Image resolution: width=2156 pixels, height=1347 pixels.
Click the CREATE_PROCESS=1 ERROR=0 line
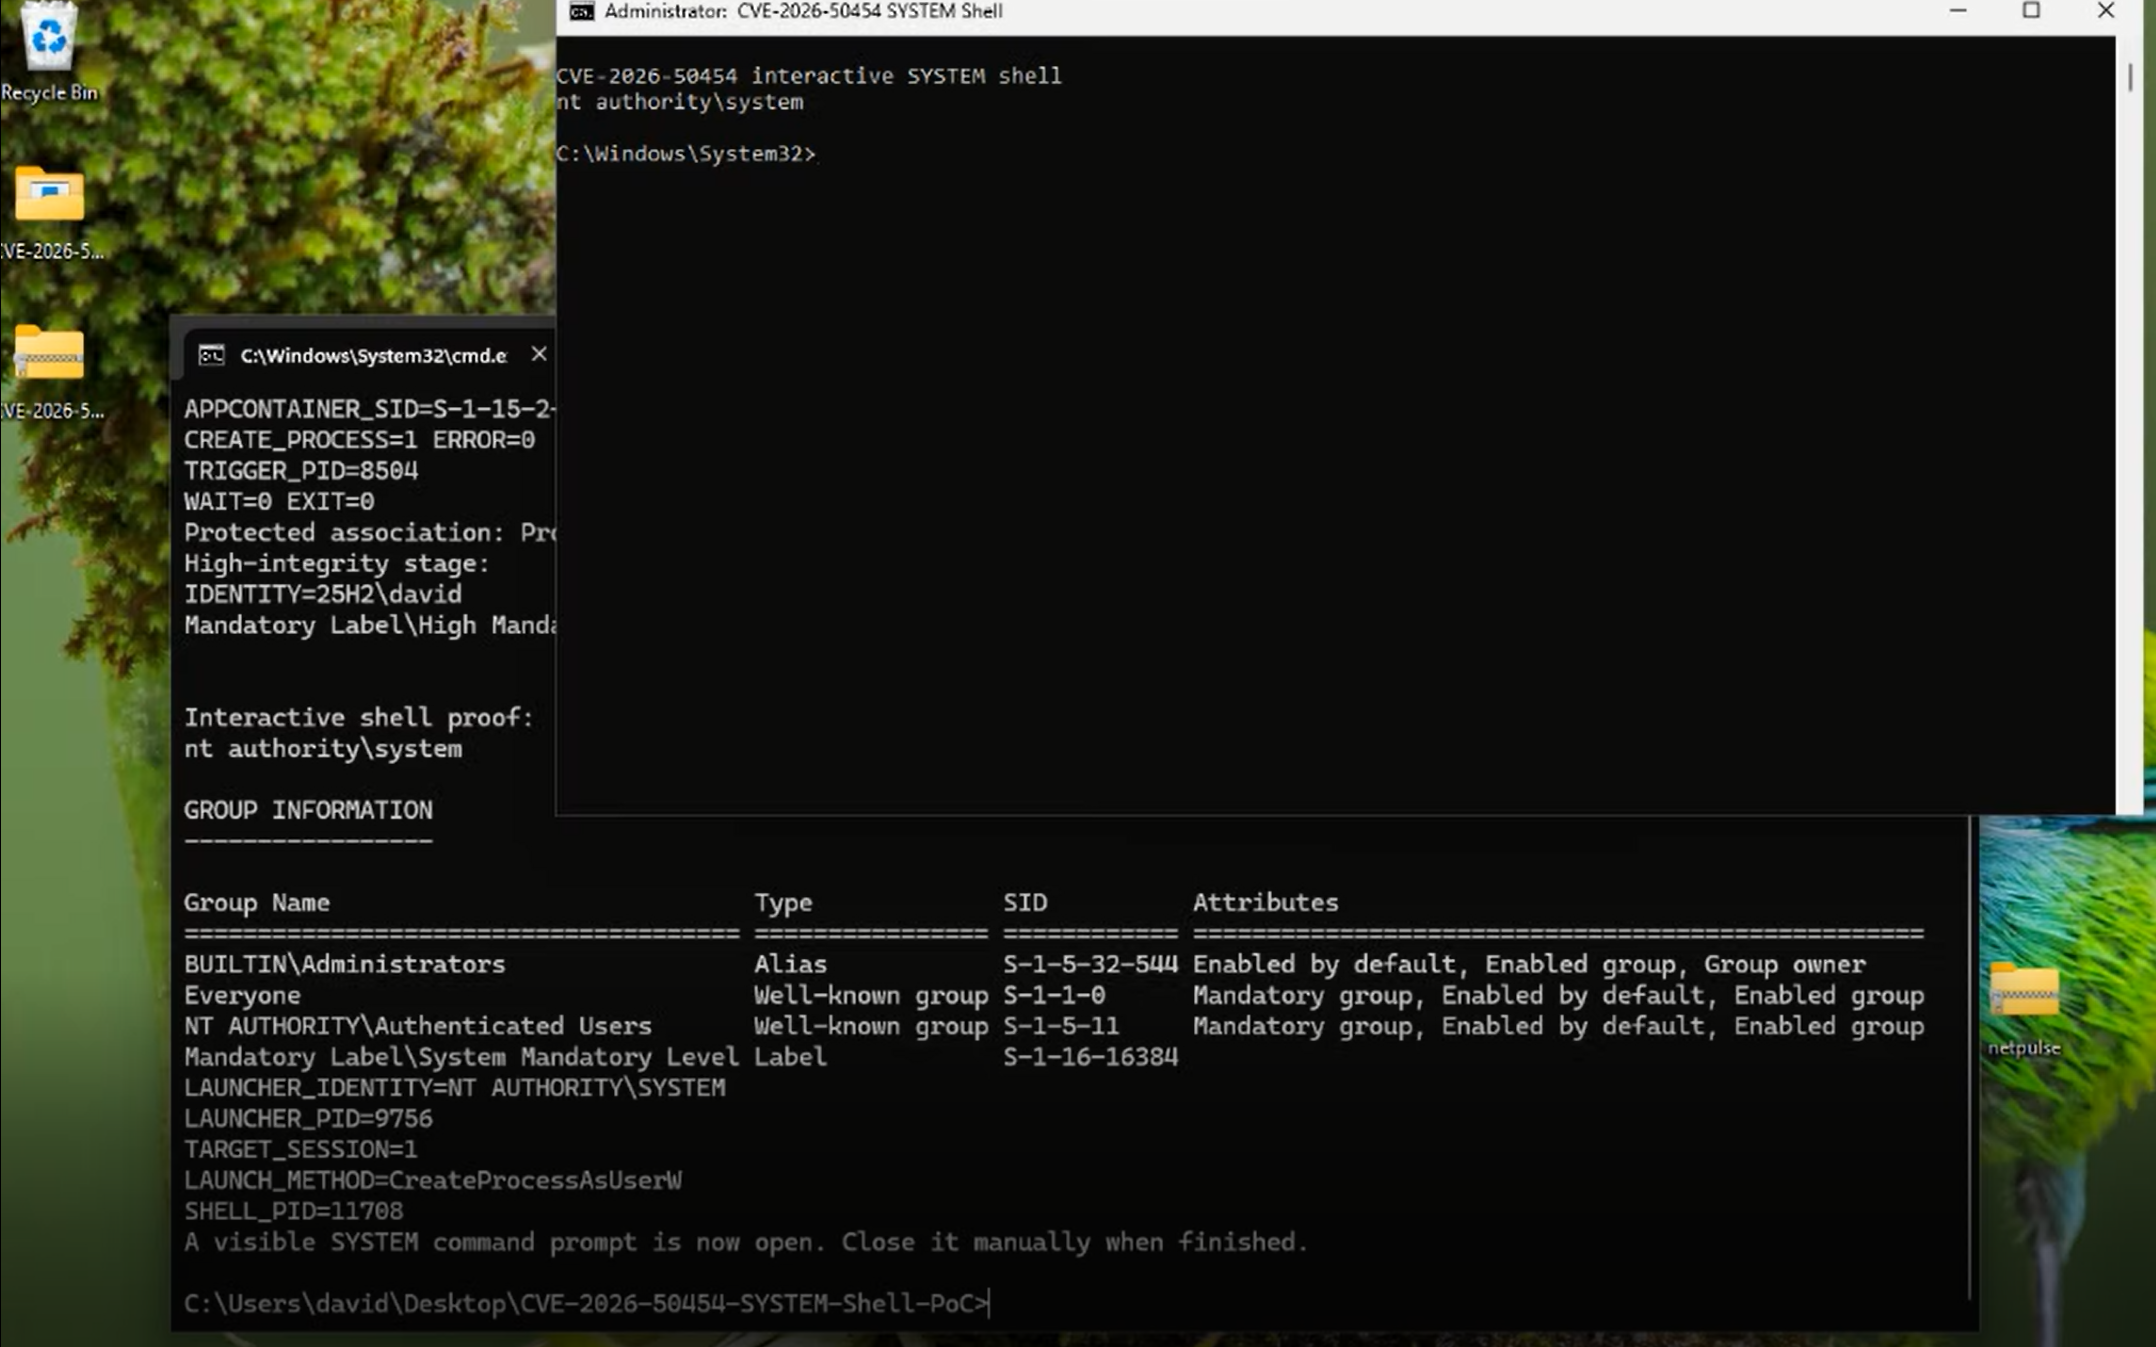pyautogui.click(x=359, y=440)
